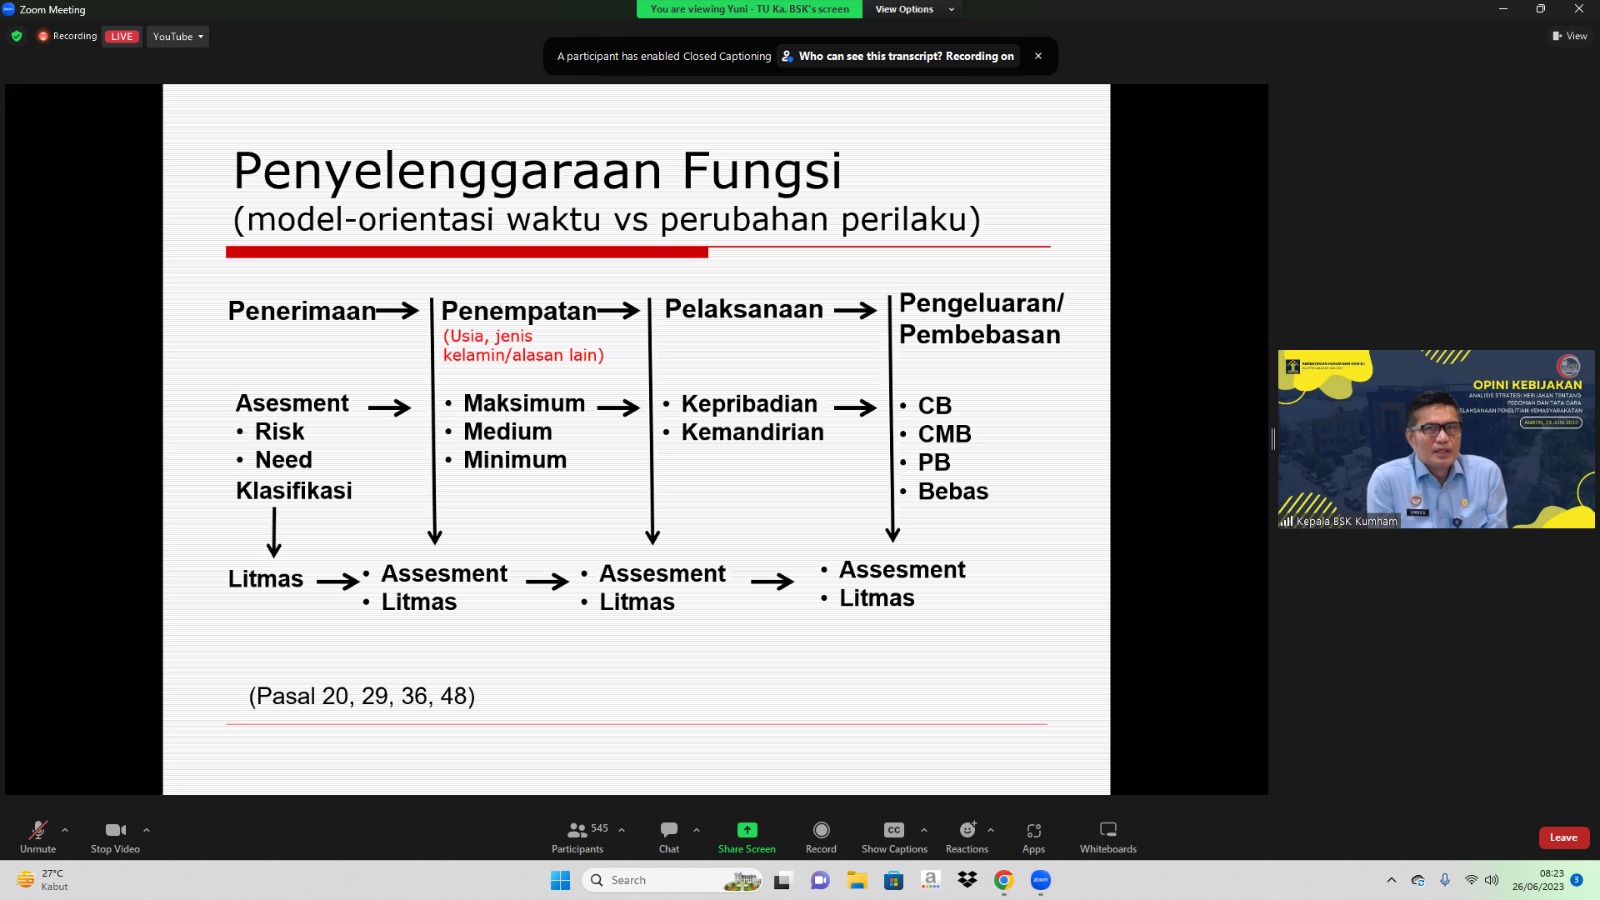Click the green encryption shield icon
Image resolution: width=1600 pixels, height=900 pixels.
pyautogui.click(x=16, y=36)
